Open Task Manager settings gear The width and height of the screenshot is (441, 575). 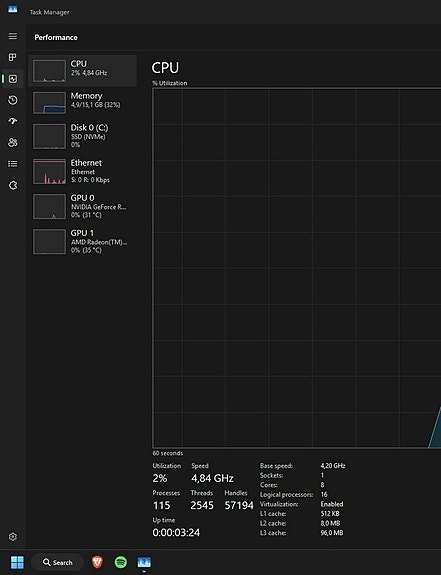pyautogui.click(x=13, y=536)
